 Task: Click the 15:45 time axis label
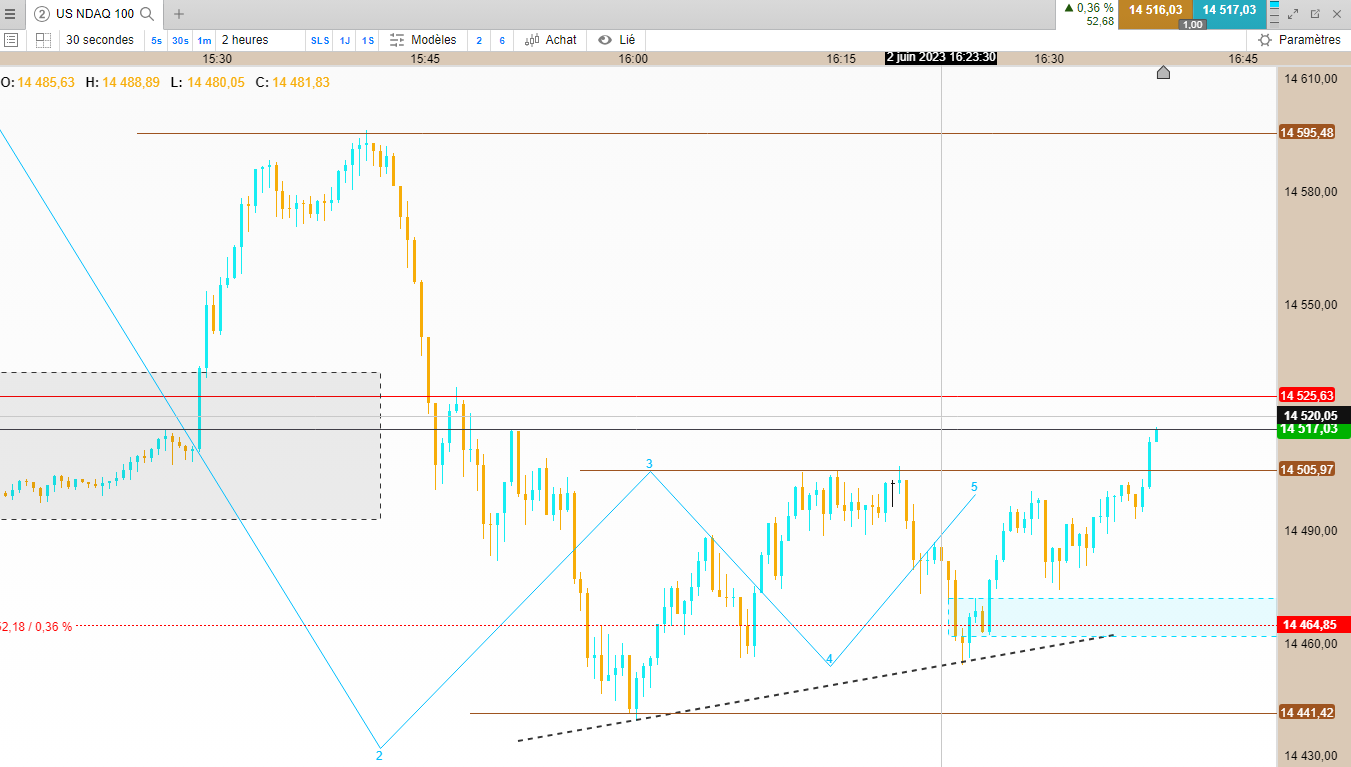(x=425, y=58)
